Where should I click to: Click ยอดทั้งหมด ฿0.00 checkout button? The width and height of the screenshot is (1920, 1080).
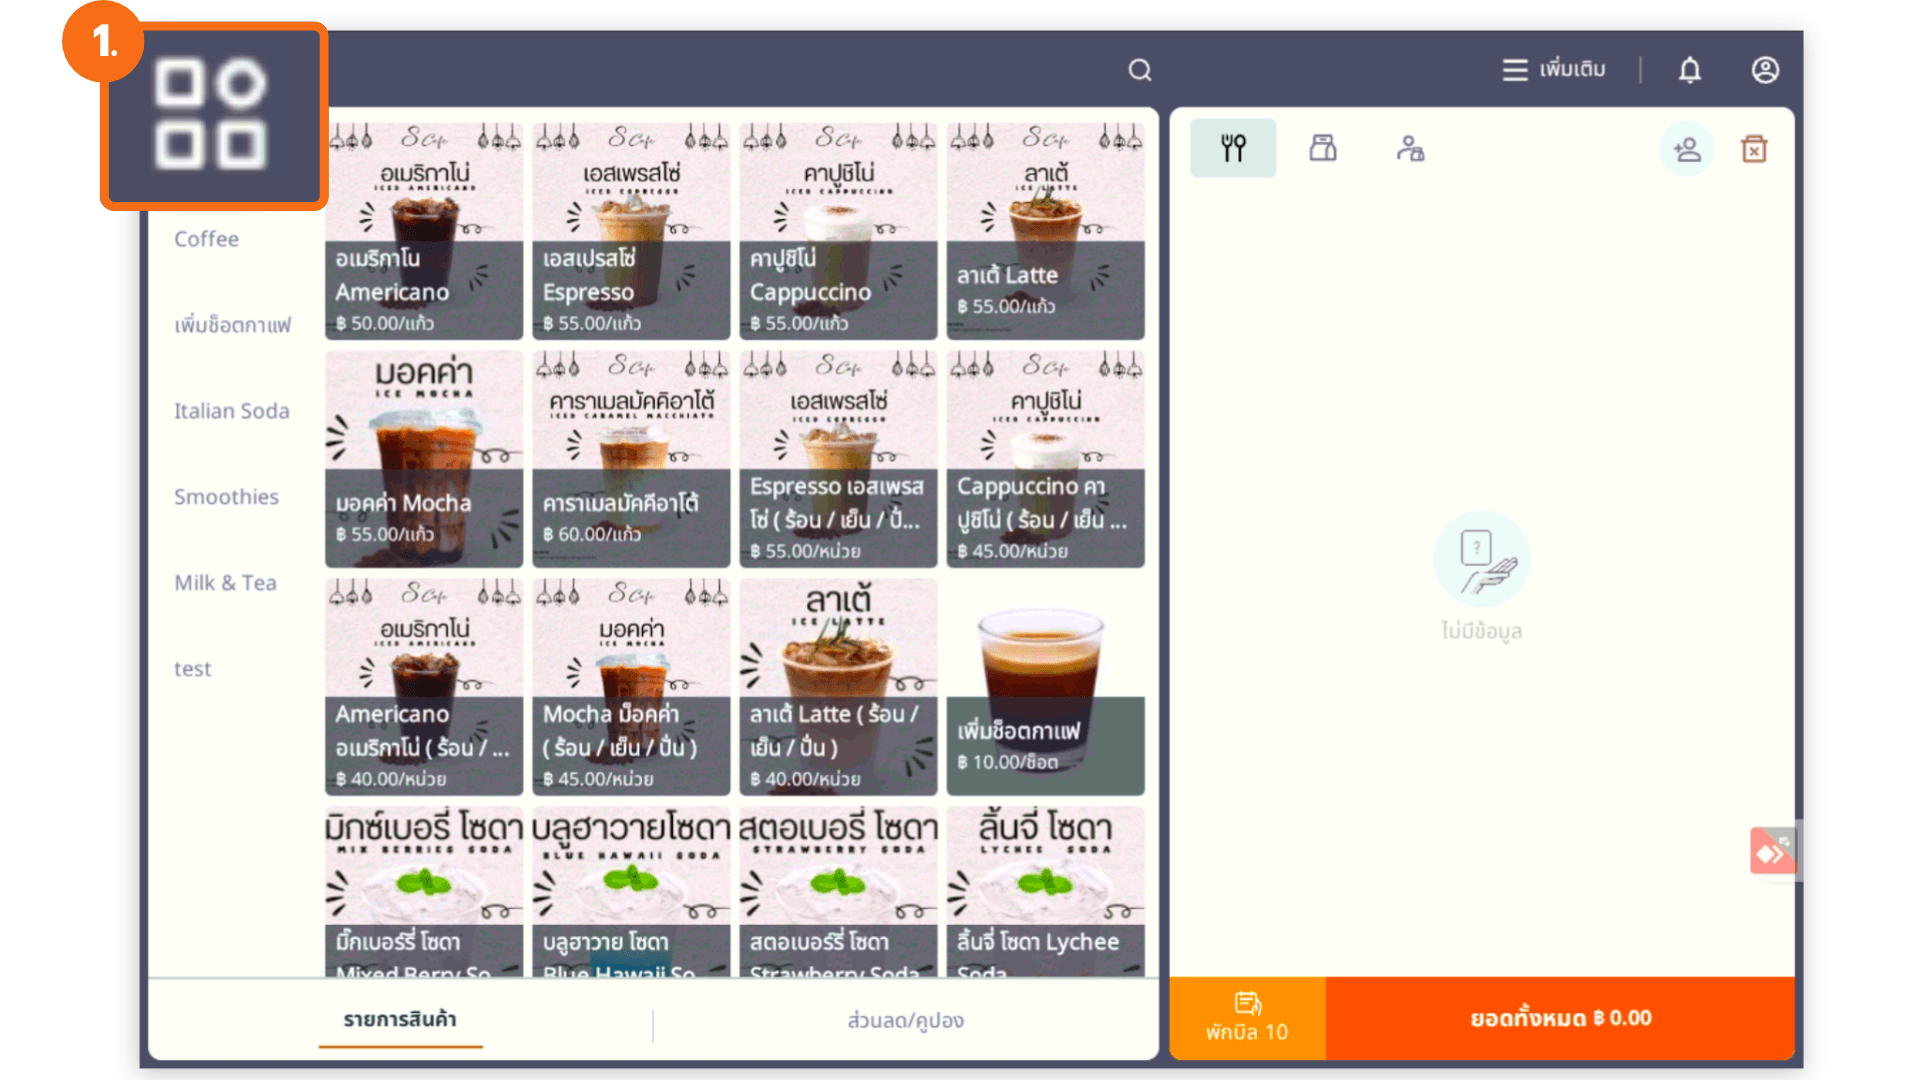tap(1560, 1018)
